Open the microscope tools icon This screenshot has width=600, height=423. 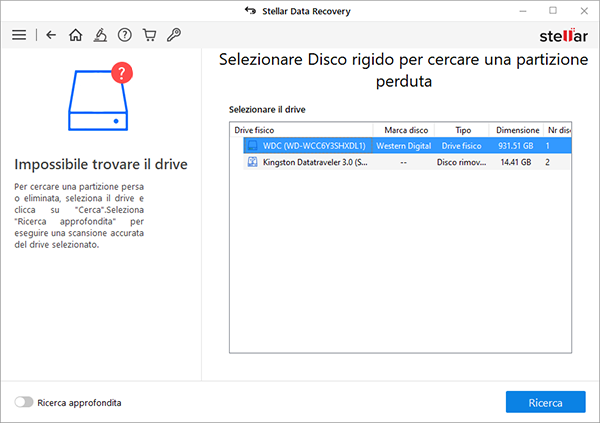[100, 35]
